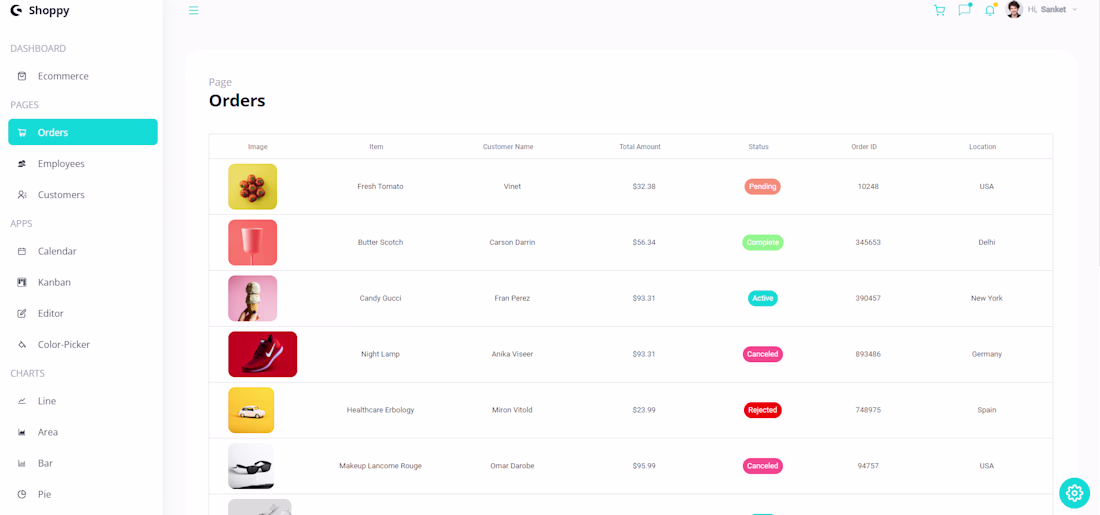Sort by the Location column header

(x=983, y=147)
